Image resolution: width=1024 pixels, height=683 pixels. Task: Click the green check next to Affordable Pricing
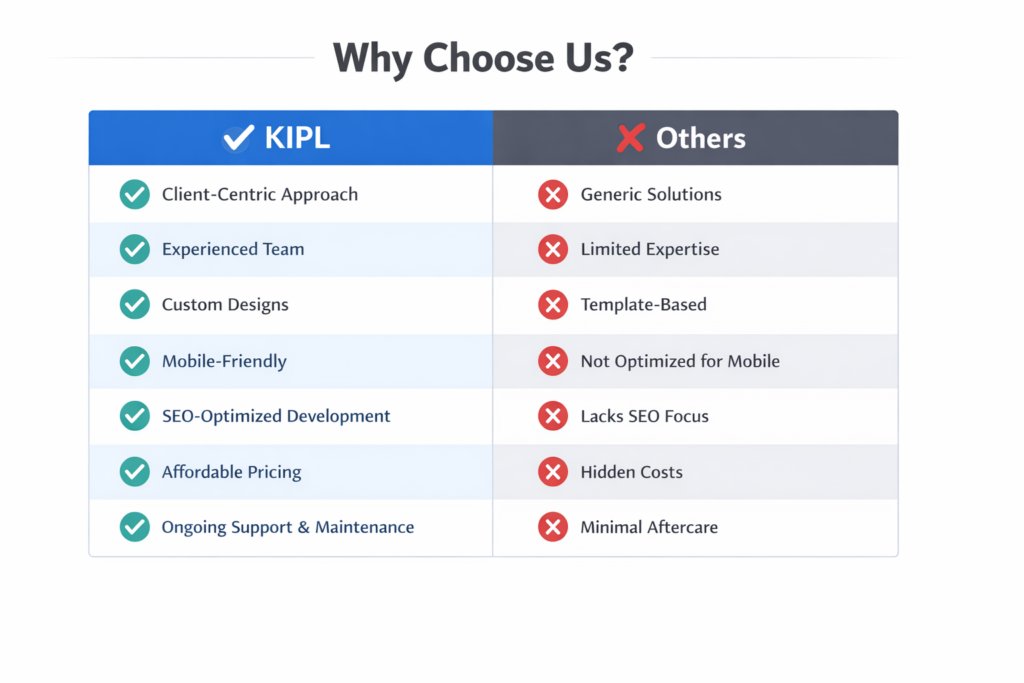point(134,472)
